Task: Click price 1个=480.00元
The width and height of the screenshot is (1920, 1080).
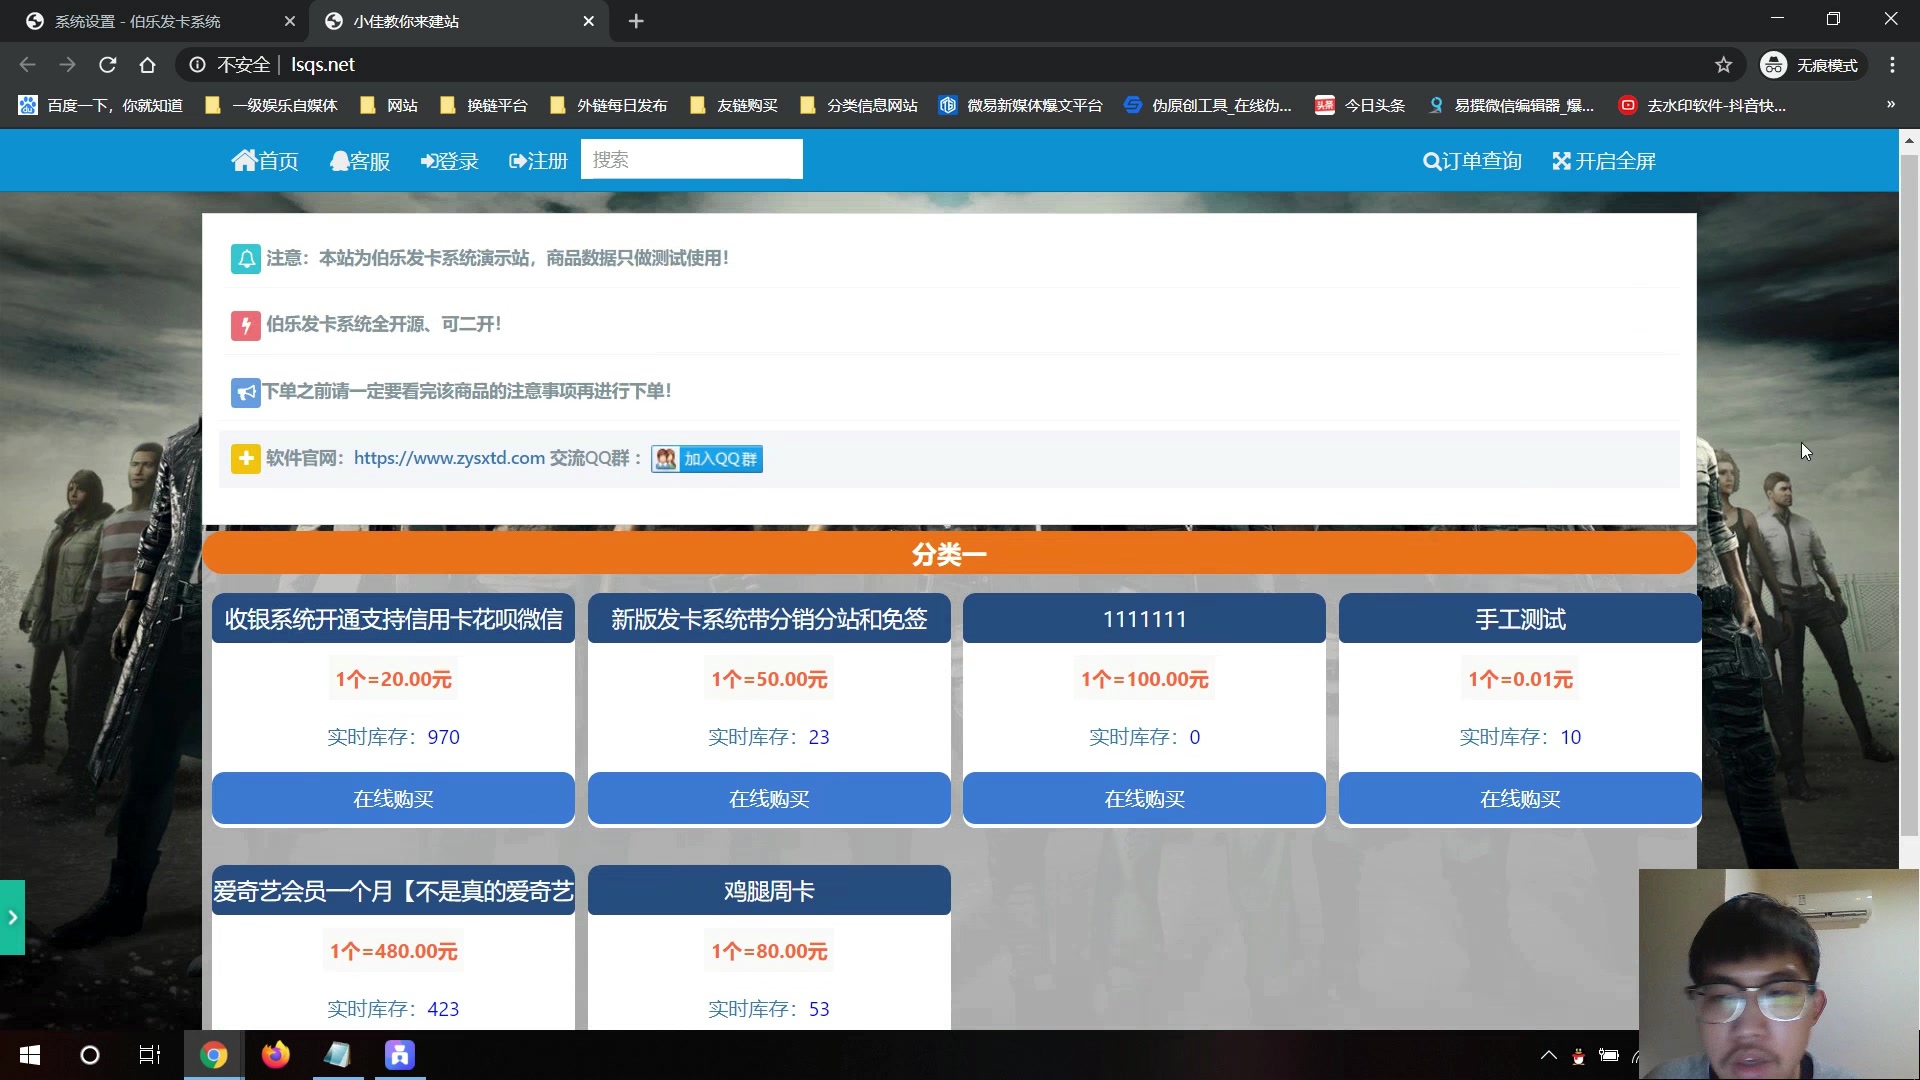Action: coord(393,951)
